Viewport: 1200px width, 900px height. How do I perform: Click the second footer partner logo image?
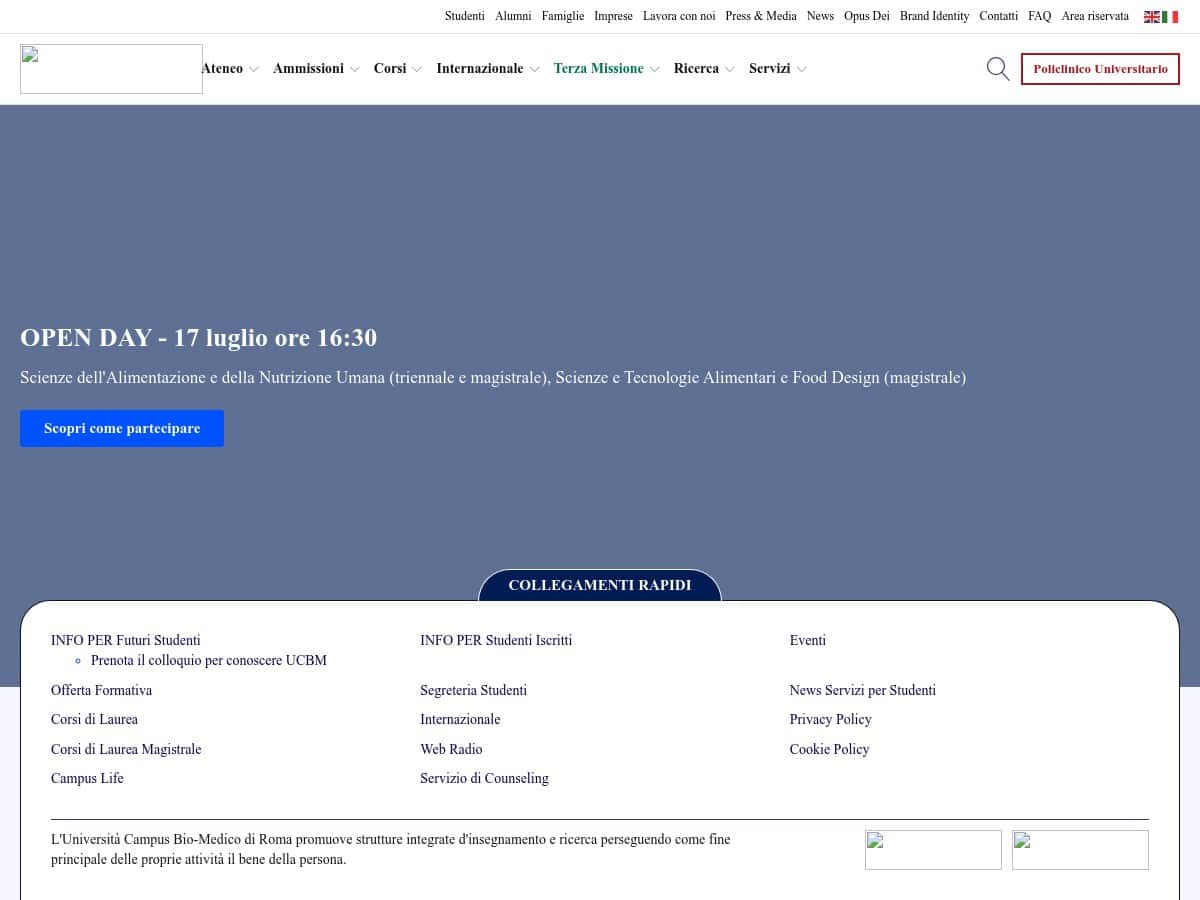pyautogui.click(x=1080, y=850)
